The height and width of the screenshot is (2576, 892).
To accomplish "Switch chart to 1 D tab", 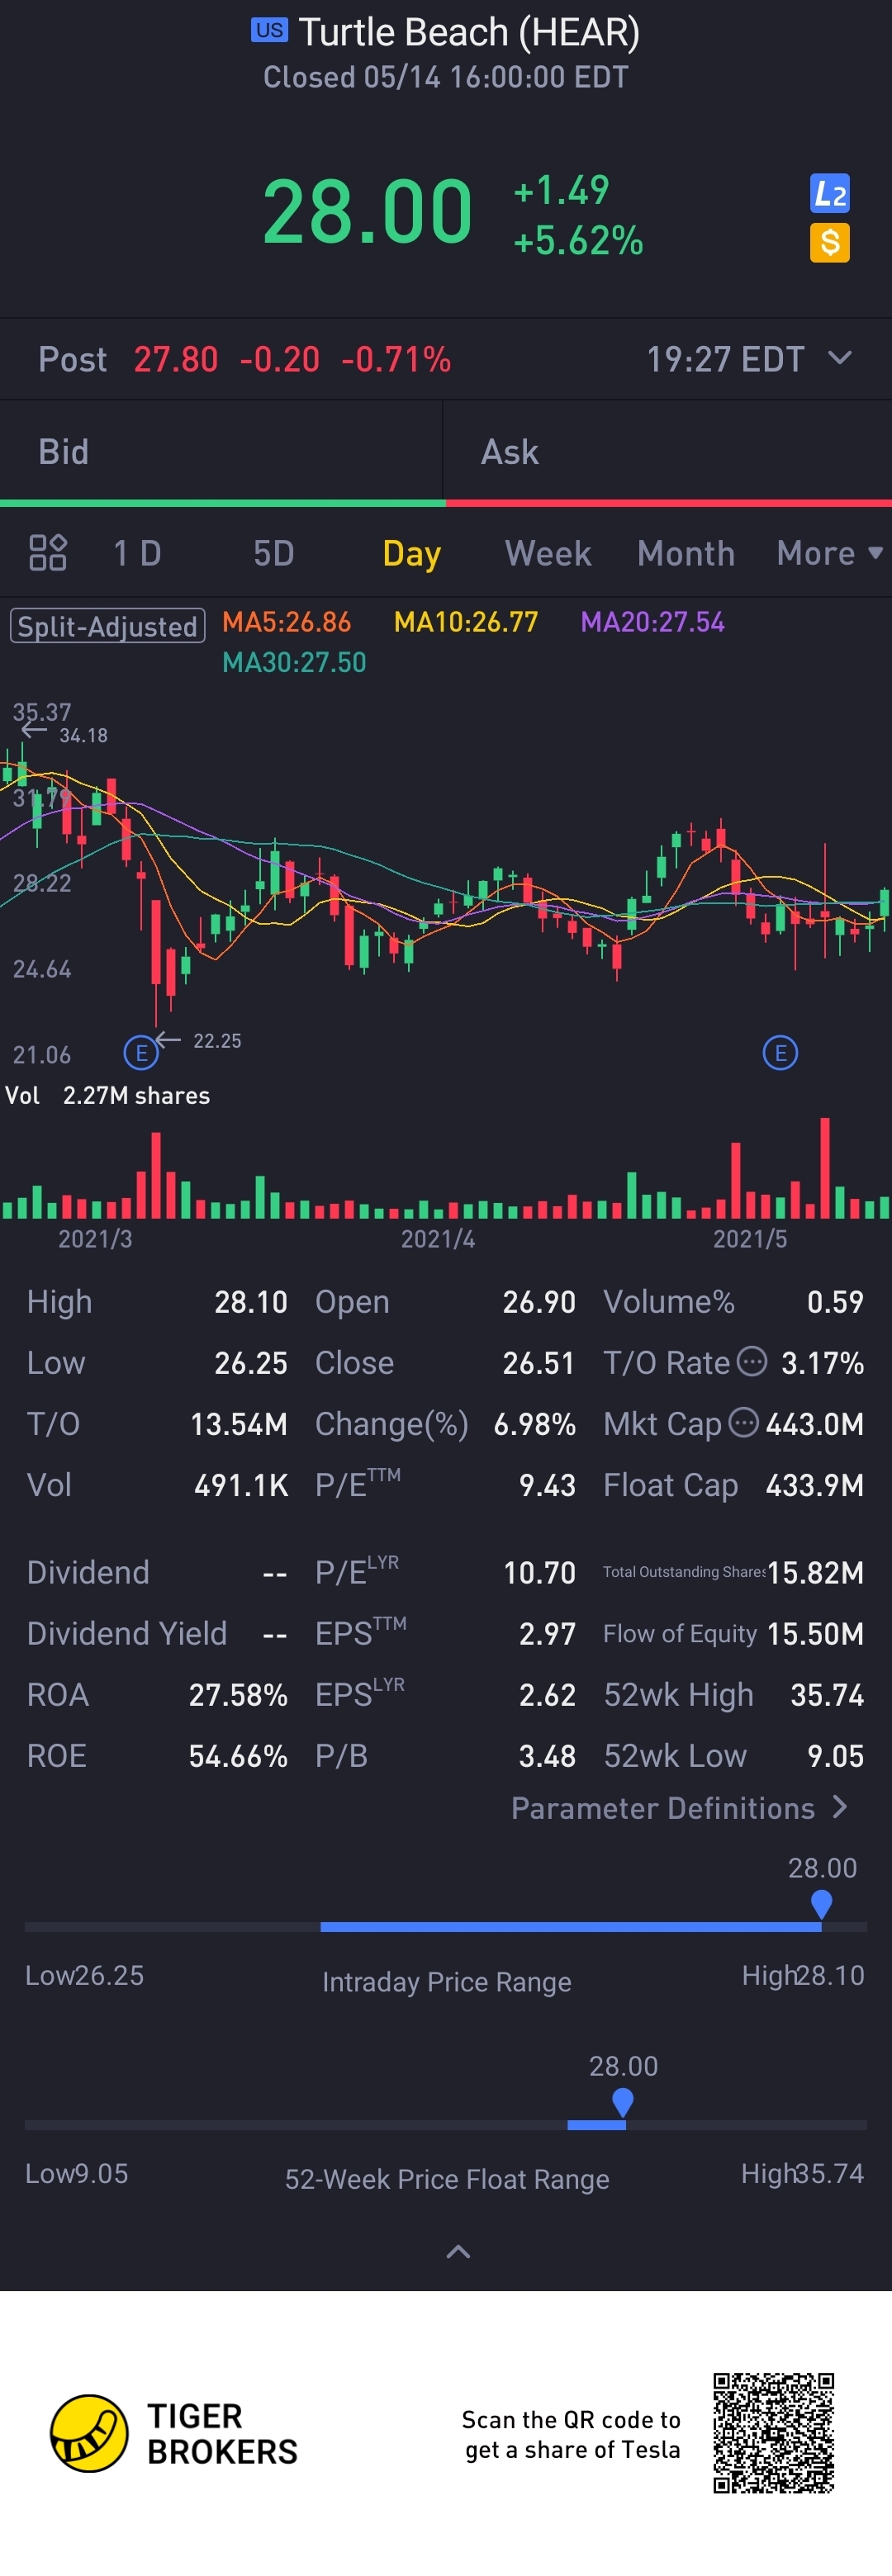I will pos(137,553).
